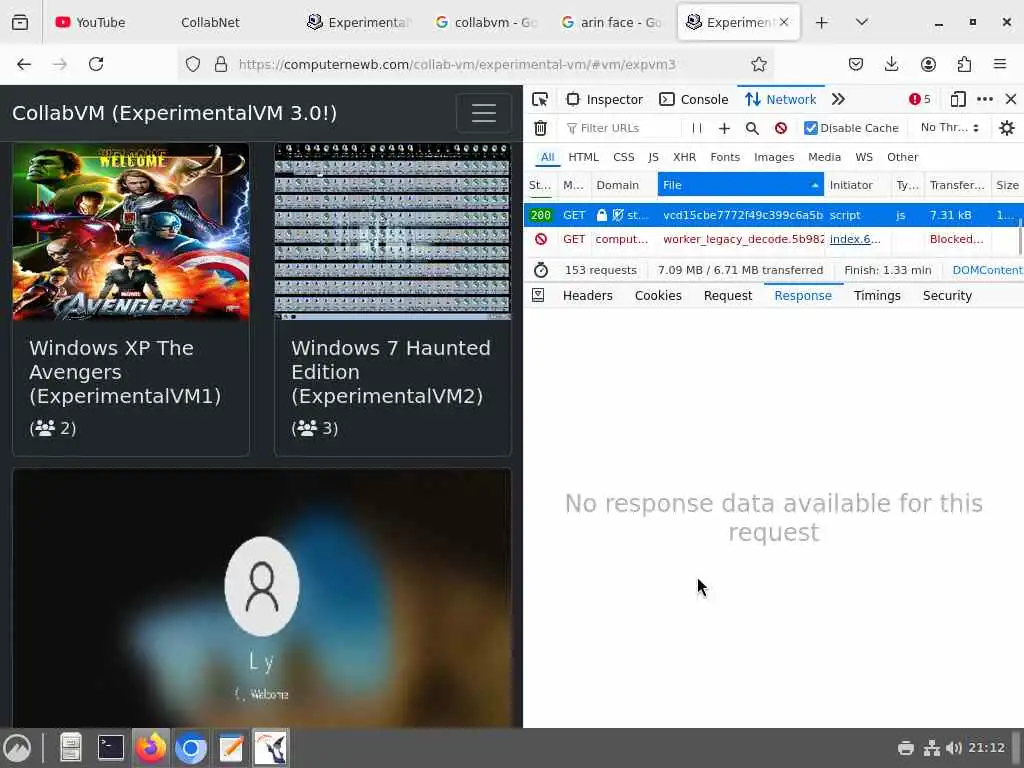Image resolution: width=1024 pixels, height=768 pixels.
Task: Open Headers details tab
Action: pyautogui.click(x=588, y=295)
